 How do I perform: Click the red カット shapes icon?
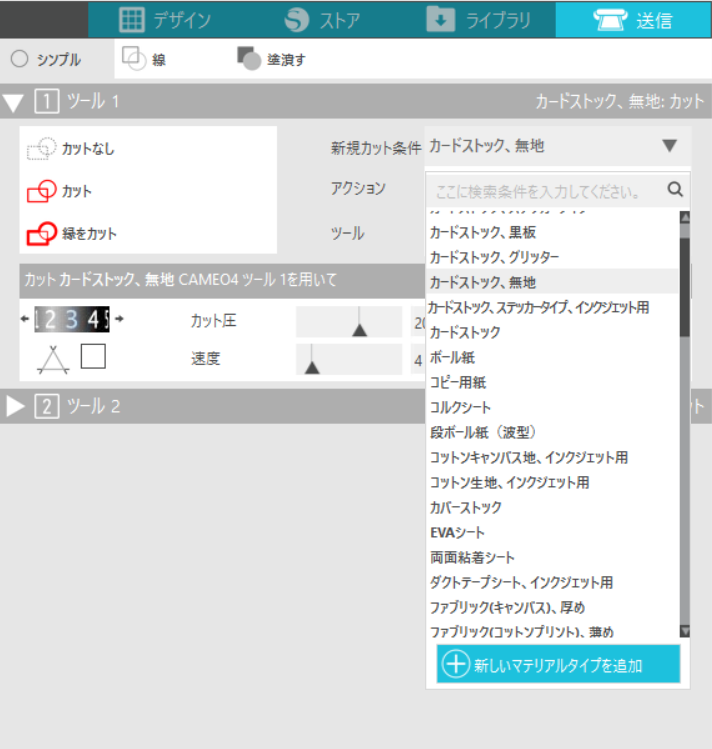point(42,191)
